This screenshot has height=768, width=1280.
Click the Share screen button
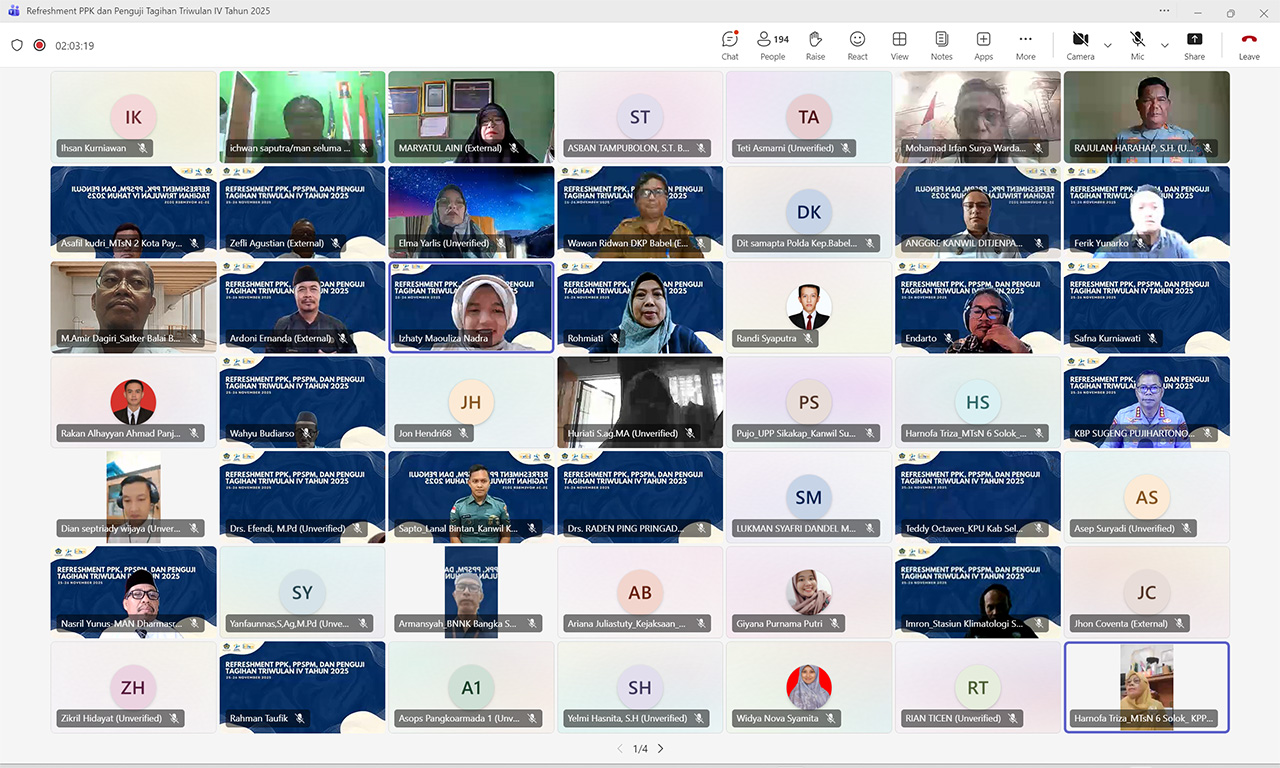click(1194, 44)
